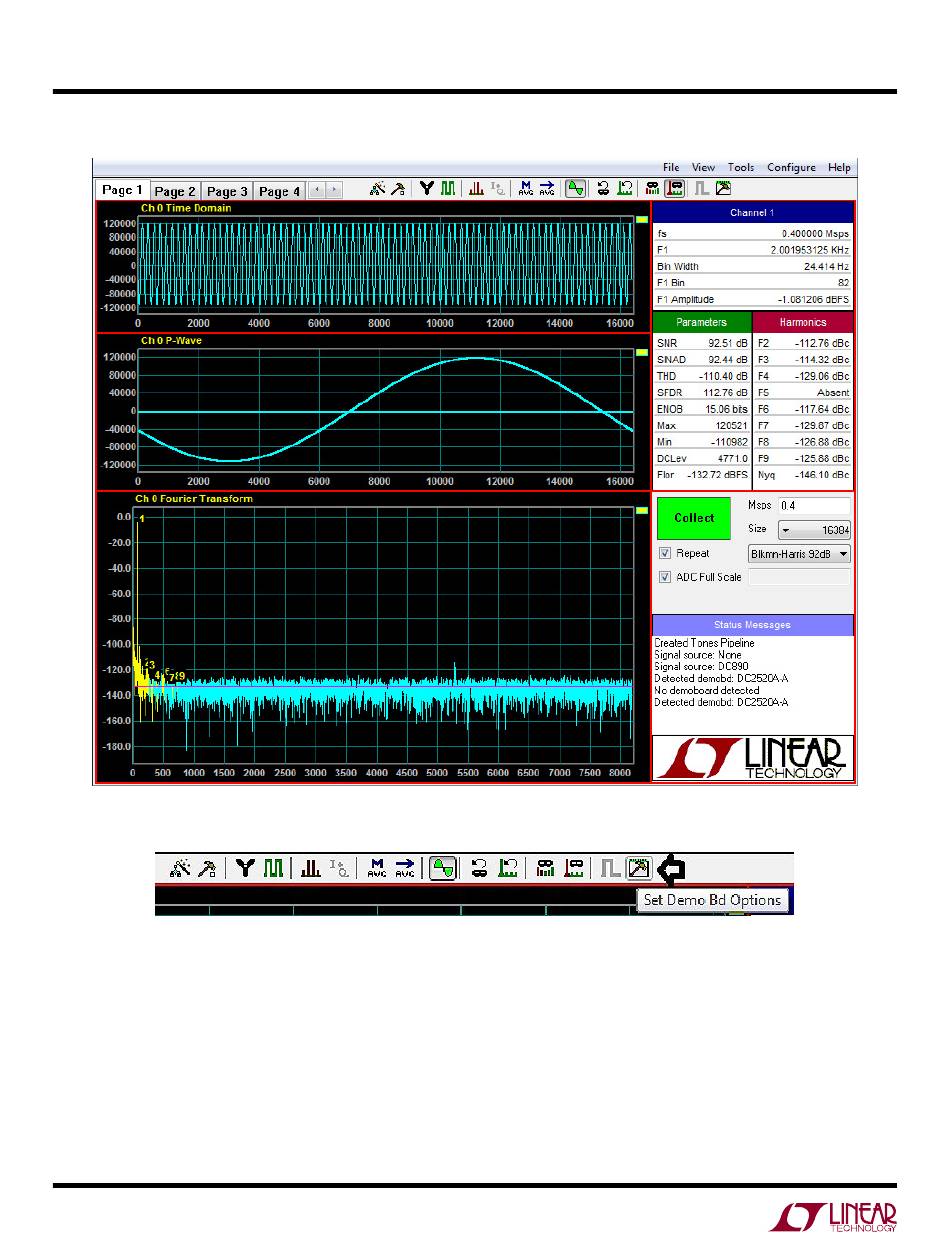Viewport: 950px width, 1241px height.
Task: Click the 'M AVG' icon in main window toolbar
Action: coord(526,188)
